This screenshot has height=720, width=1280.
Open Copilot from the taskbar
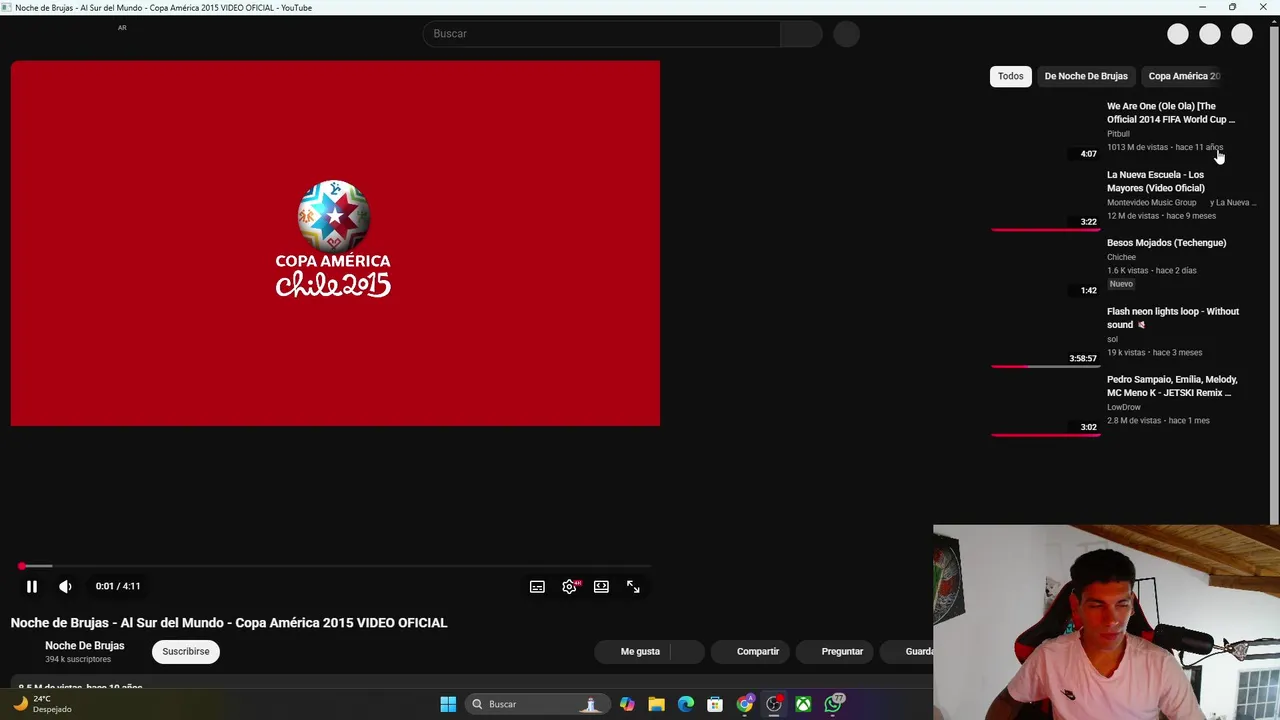pos(627,704)
